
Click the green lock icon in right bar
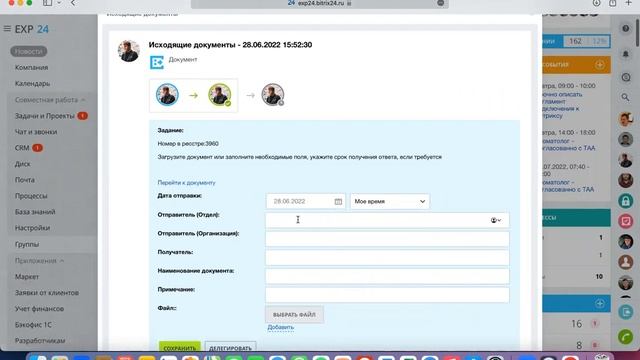(625, 201)
